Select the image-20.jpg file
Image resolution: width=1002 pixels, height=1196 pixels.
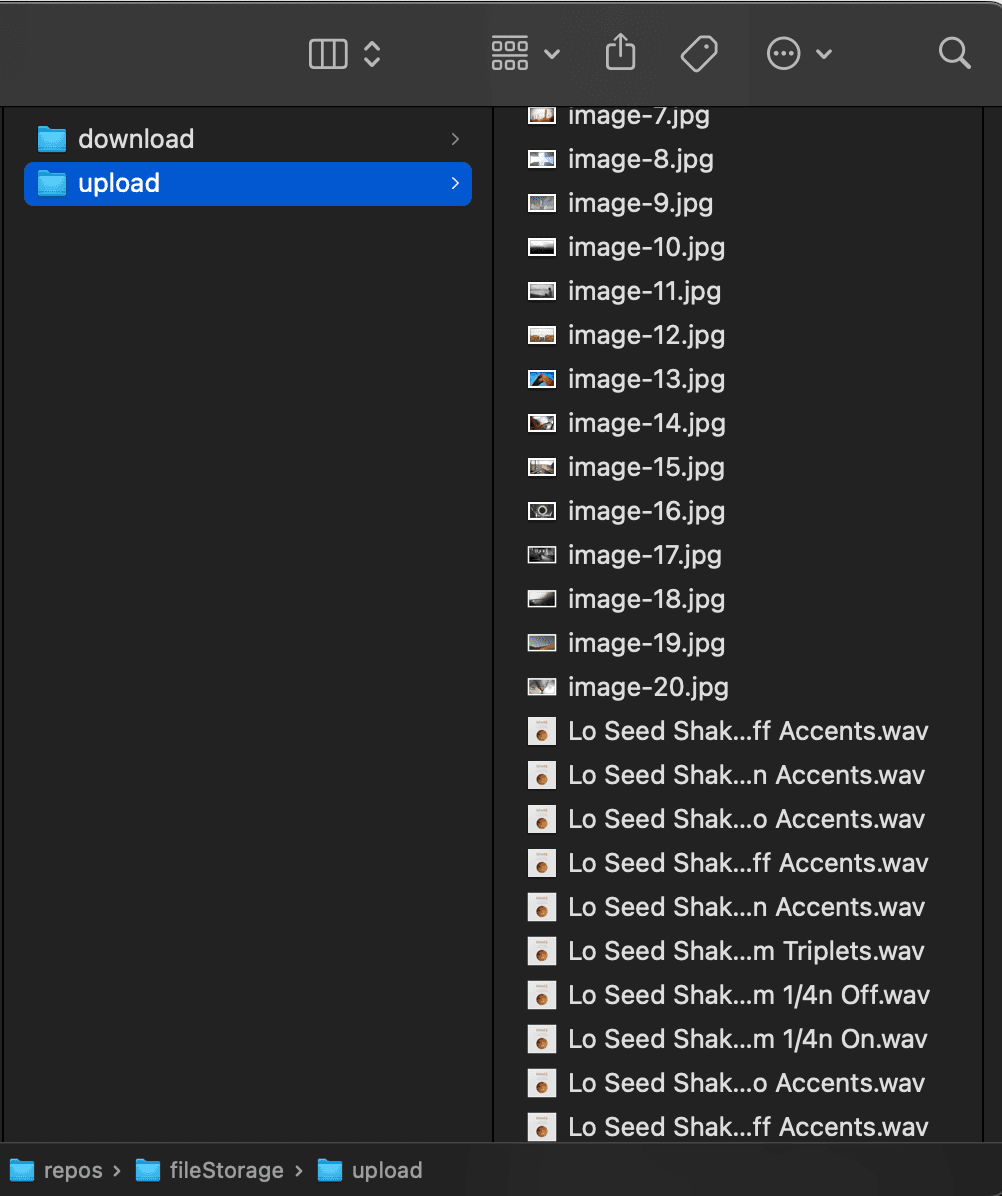pyautogui.click(x=648, y=687)
